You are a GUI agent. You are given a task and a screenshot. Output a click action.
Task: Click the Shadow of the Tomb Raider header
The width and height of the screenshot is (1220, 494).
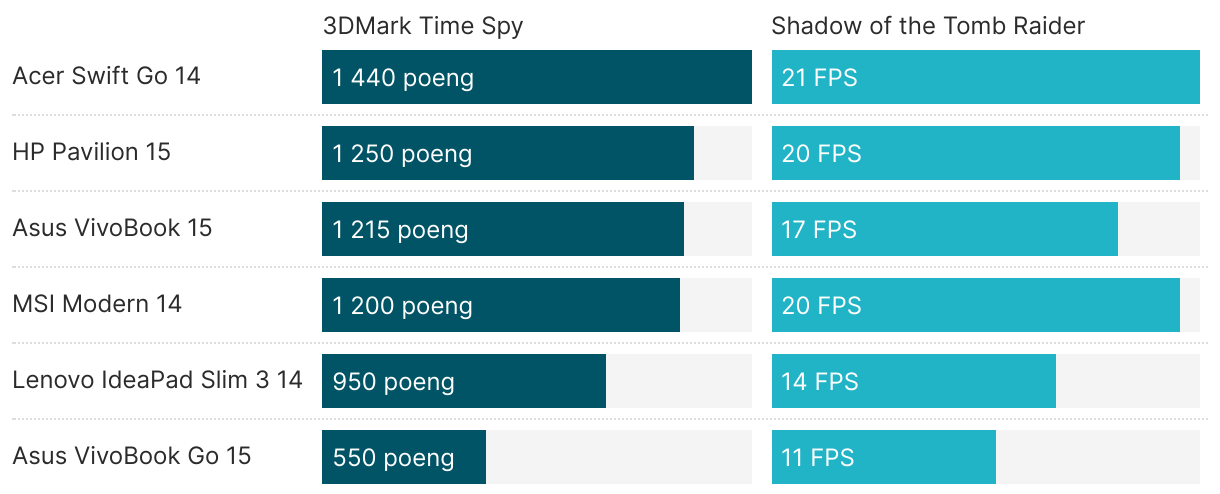928,26
